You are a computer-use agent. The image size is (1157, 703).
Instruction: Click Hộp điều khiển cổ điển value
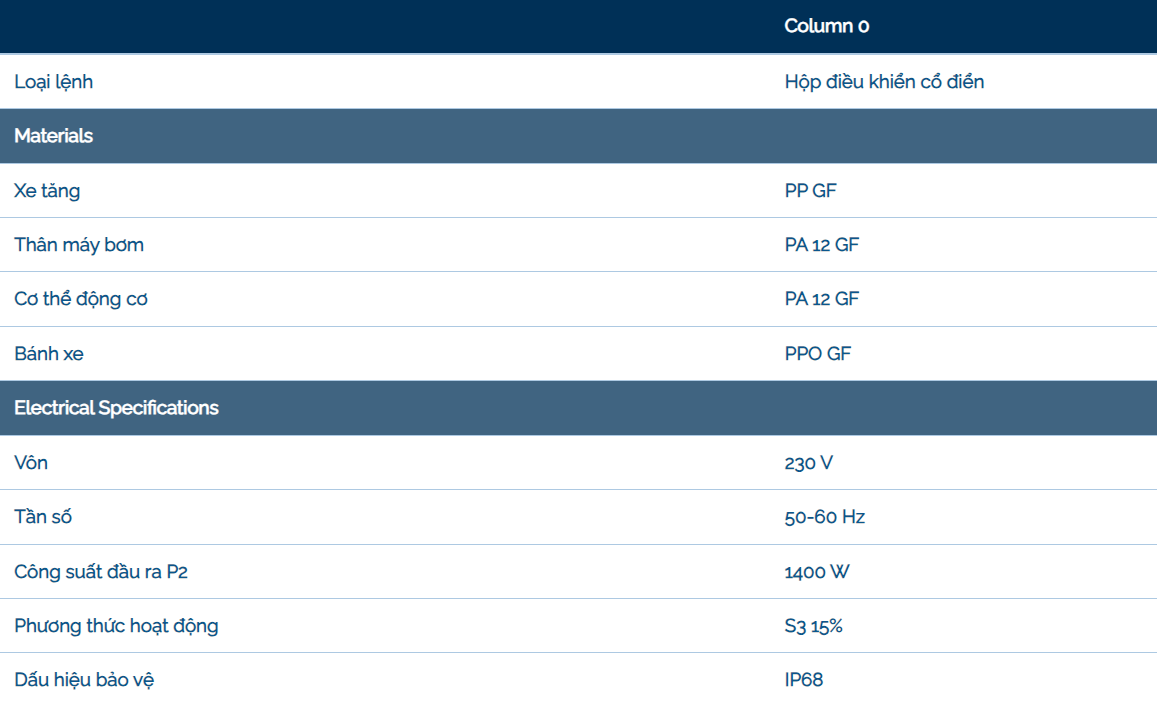click(x=884, y=82)
